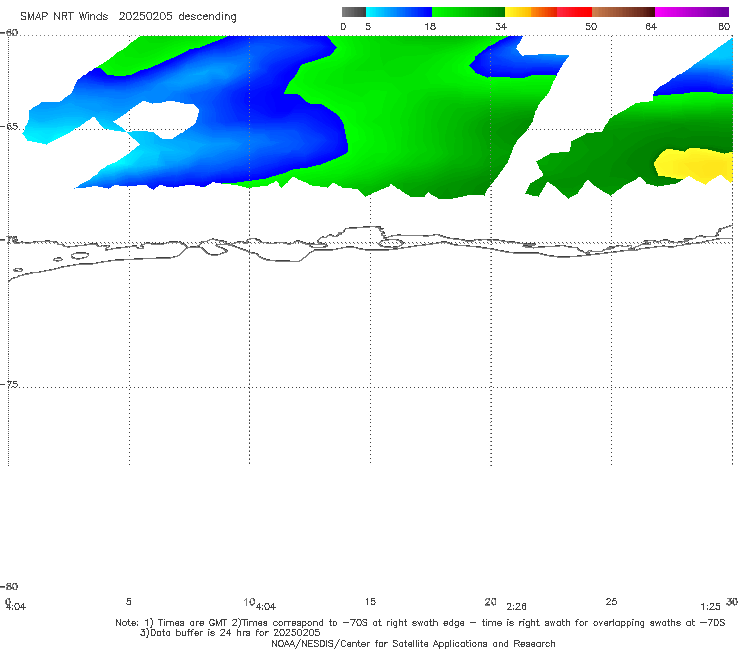Select the yellow-orange colorbar segment
The height and width of the screenshot is (650, 740).
531,12
